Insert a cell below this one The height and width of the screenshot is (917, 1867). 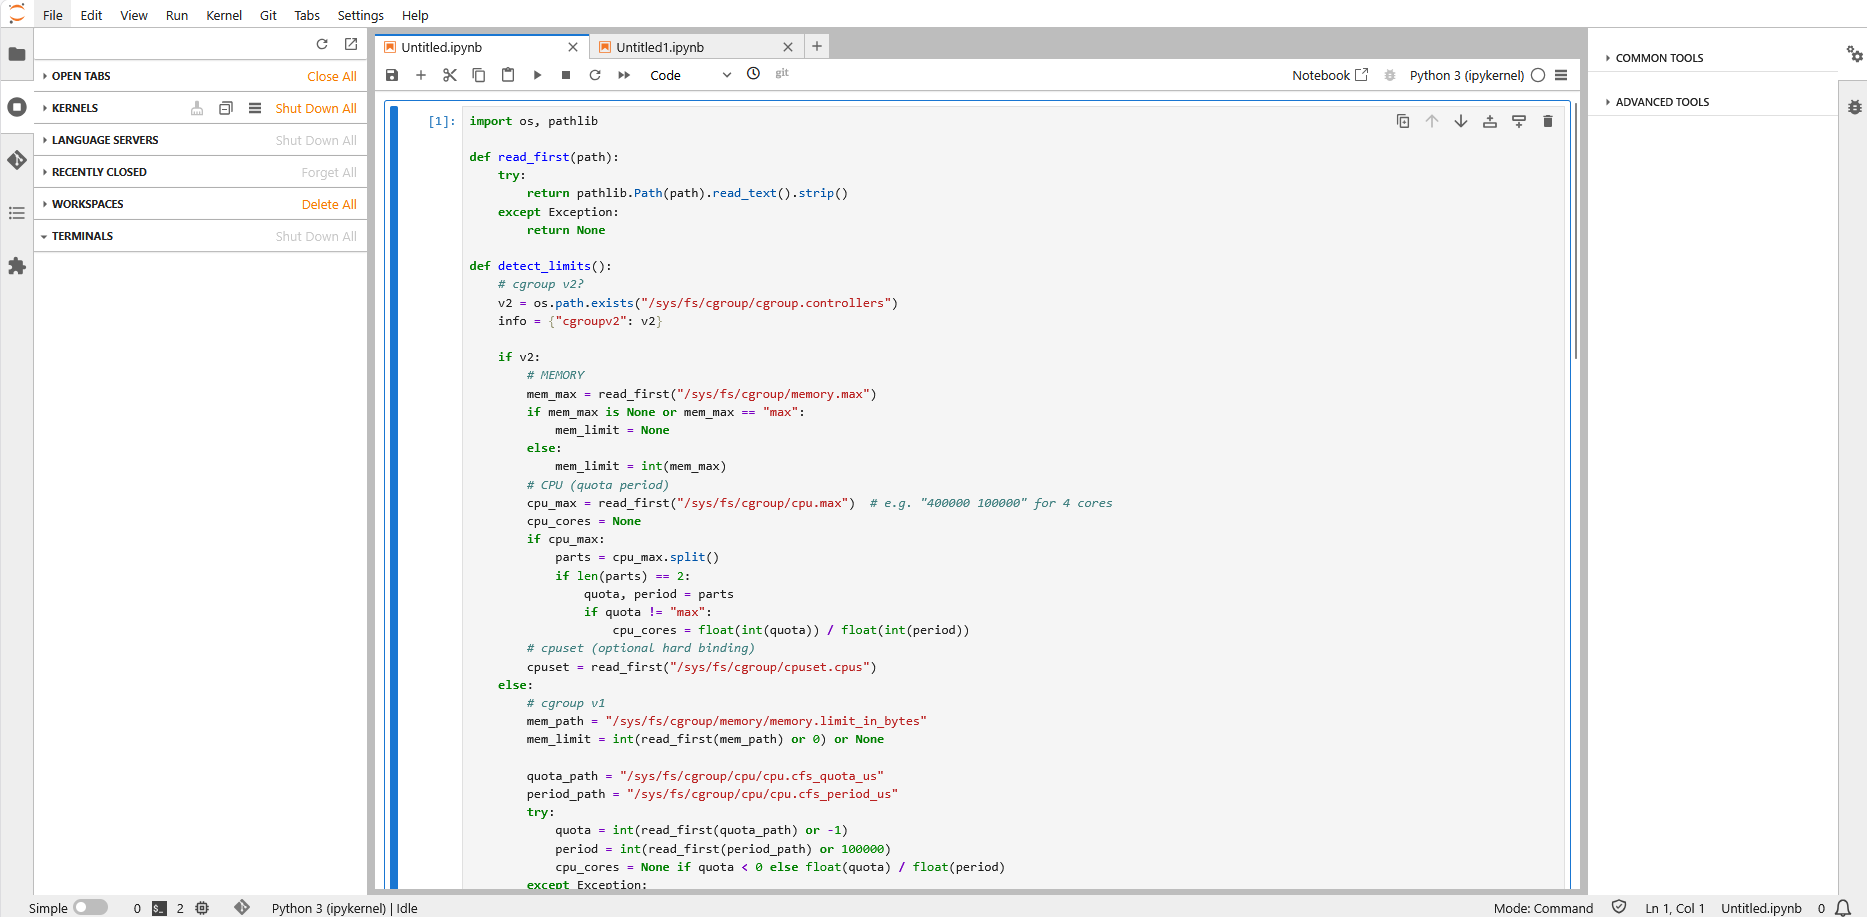1519,121
